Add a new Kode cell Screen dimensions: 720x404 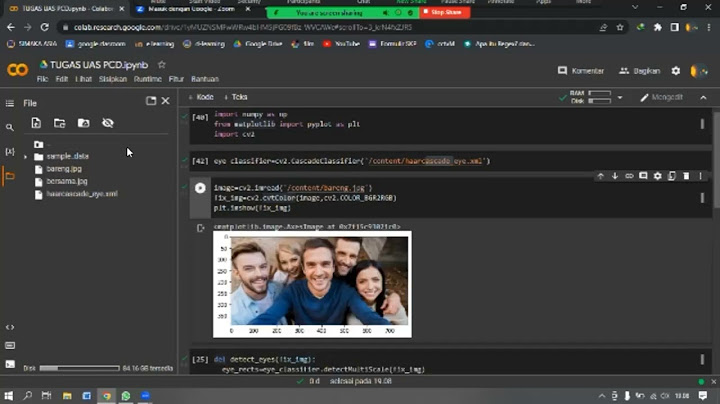point(201,97)
